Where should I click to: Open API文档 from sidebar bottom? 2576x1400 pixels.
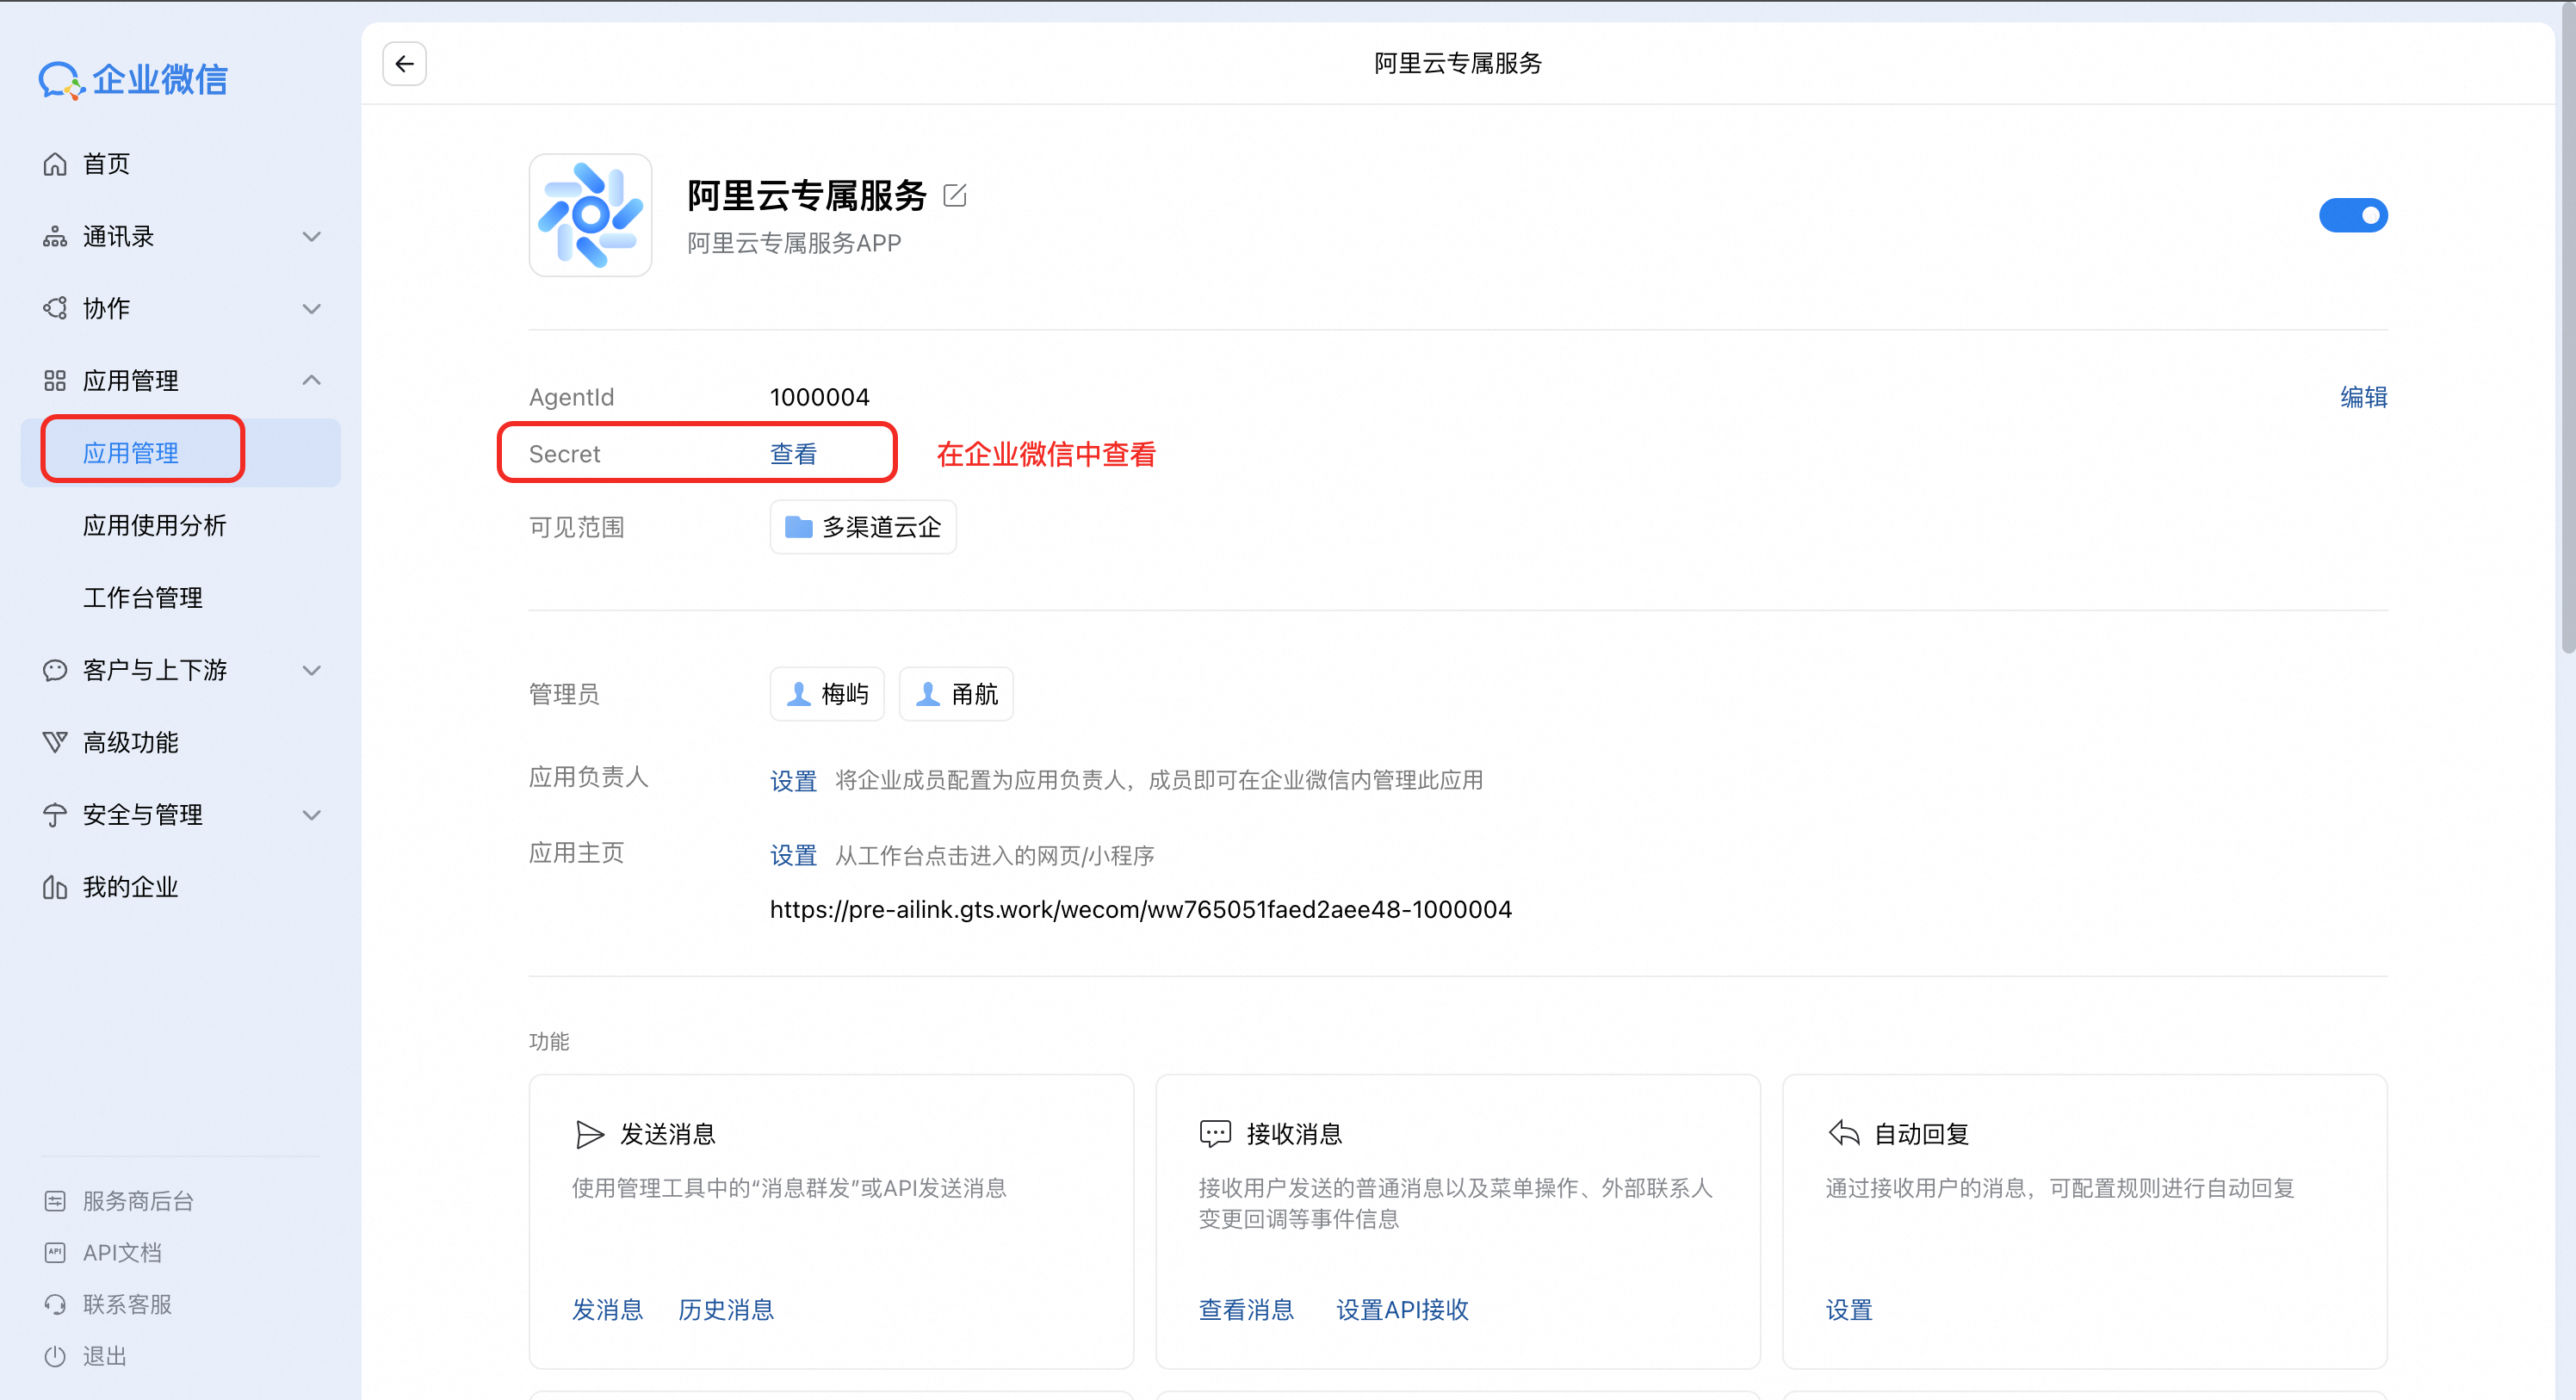tap(121, 1253)
